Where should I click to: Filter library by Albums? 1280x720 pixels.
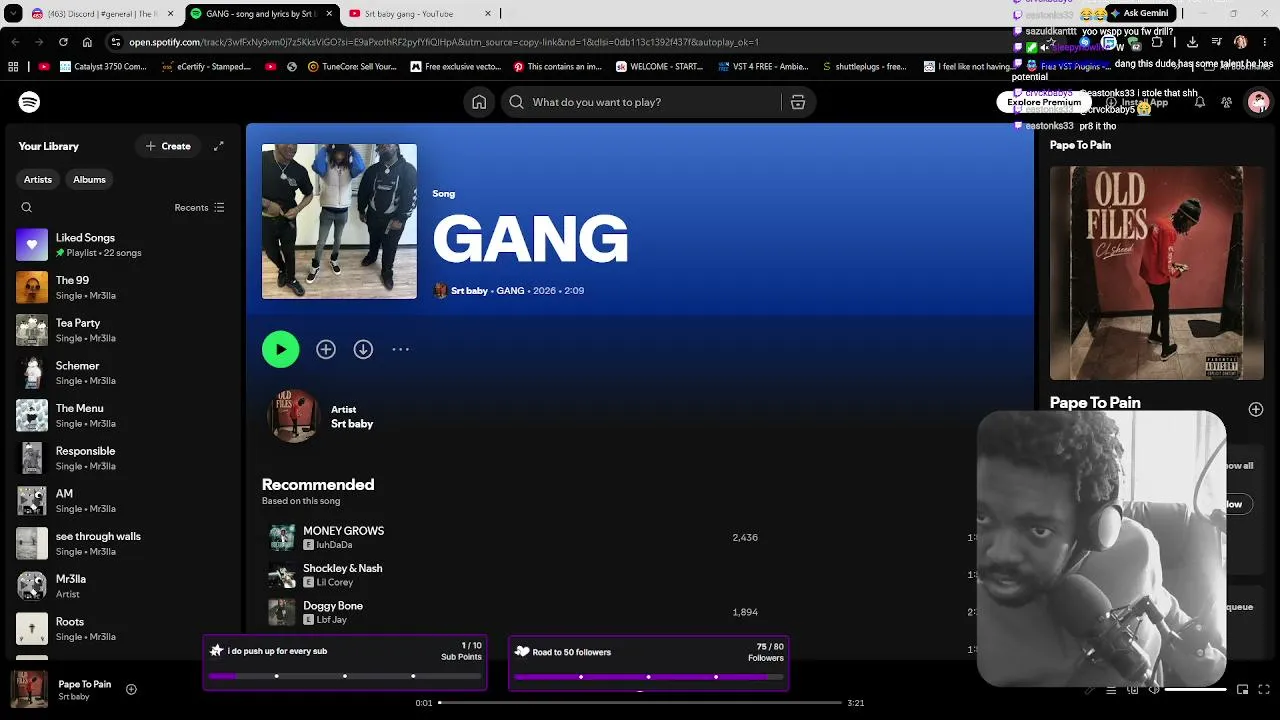pyautogui.click(x=89, y=180)
